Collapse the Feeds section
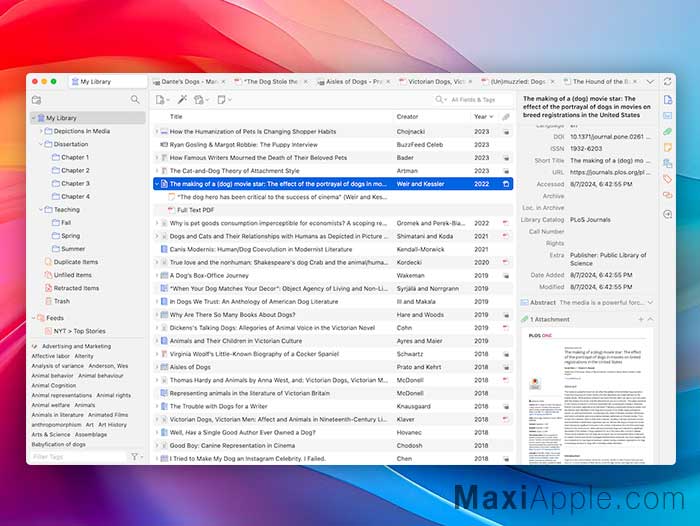Image resolution: width=700 pixels, height=526 pixels. [33, 318]
